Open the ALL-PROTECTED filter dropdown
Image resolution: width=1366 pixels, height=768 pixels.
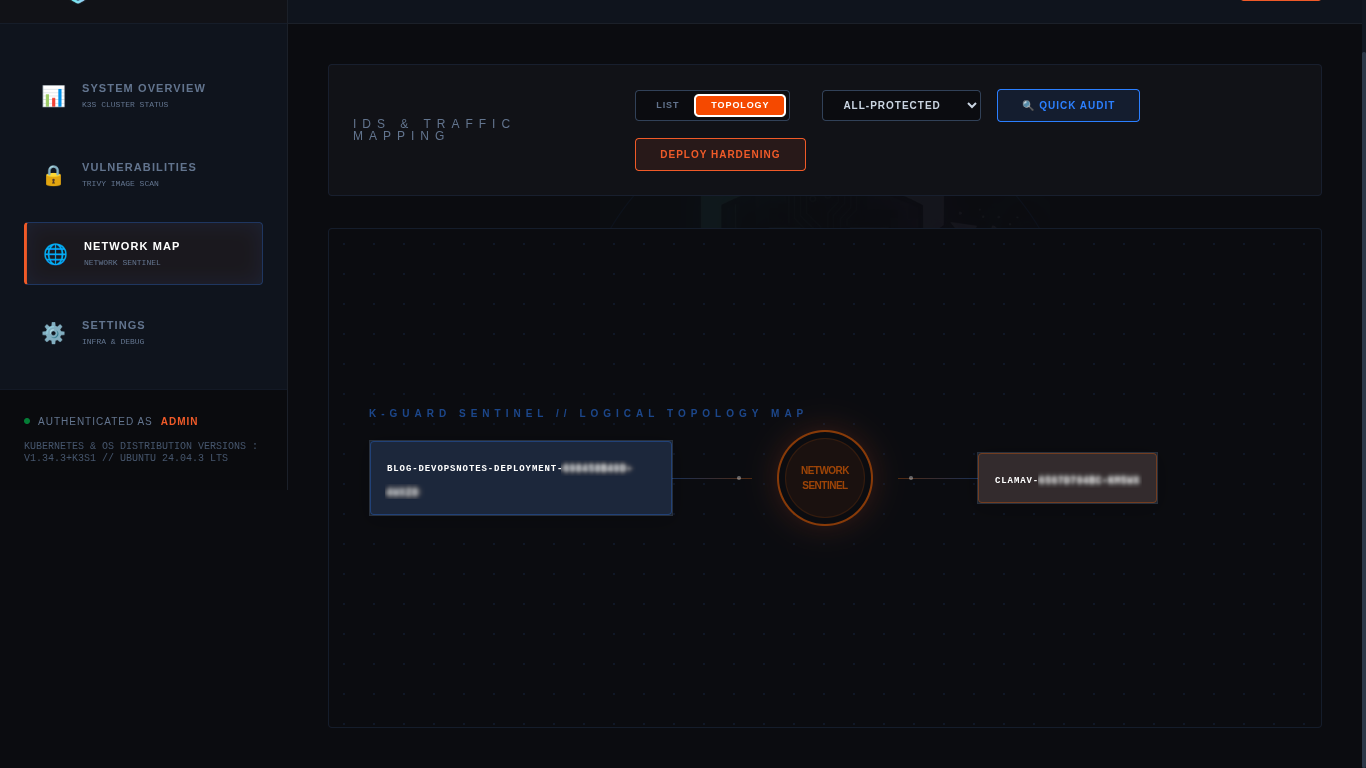click(x=900, y=105)
